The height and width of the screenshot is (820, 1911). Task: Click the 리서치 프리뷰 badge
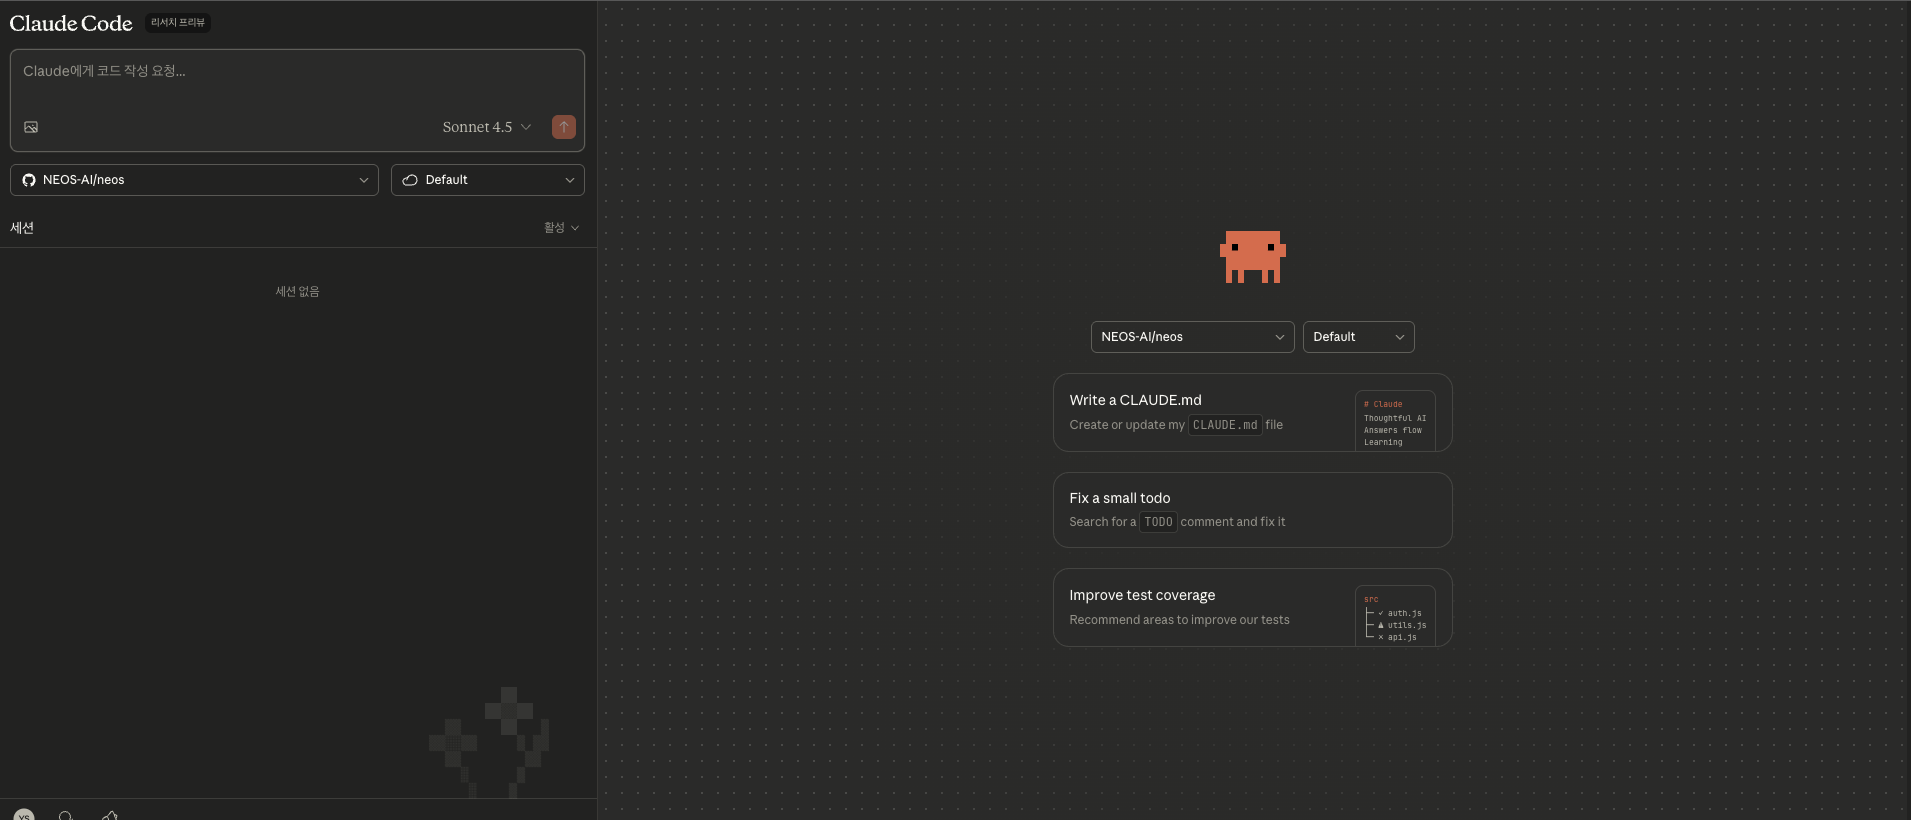tap(178, 22)
